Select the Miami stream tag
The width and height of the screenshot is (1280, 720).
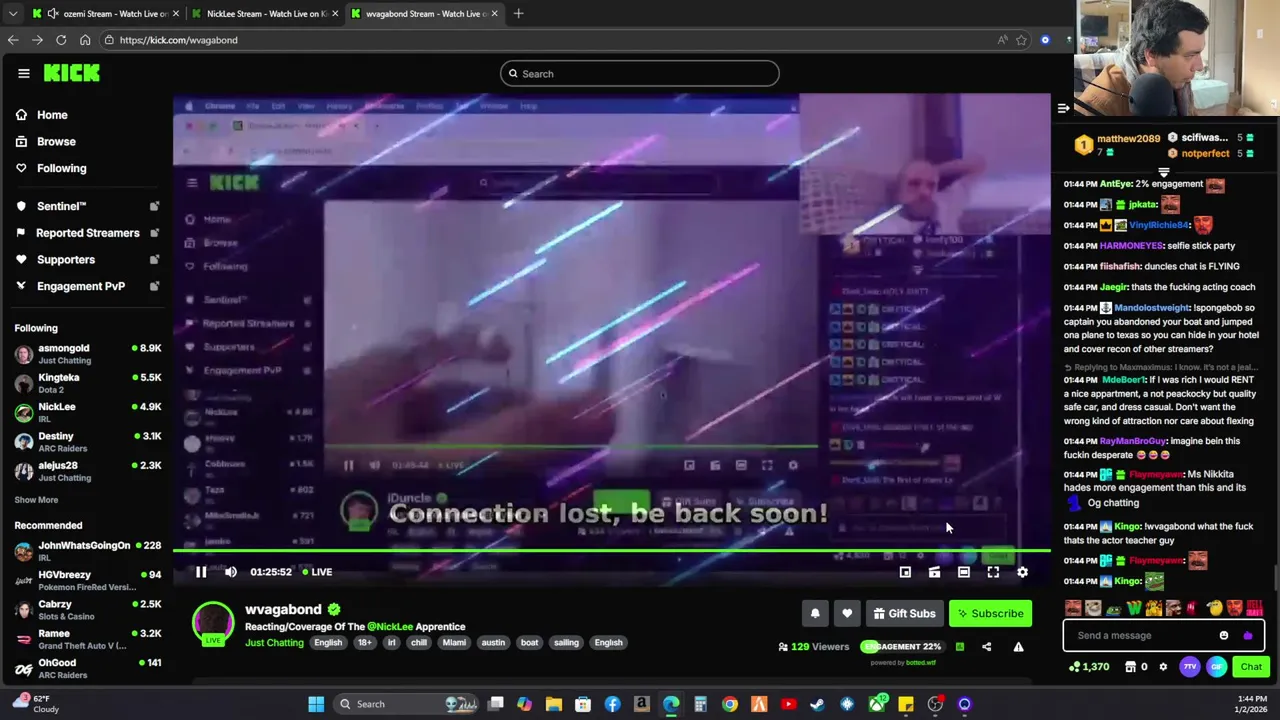[x=454, y=643]
